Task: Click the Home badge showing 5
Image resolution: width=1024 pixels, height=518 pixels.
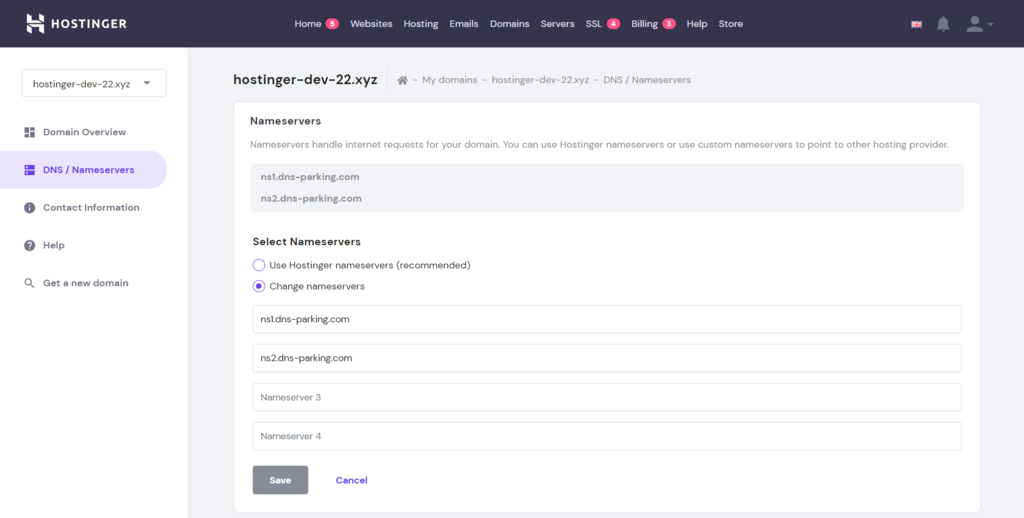Action: coord(332,24)
